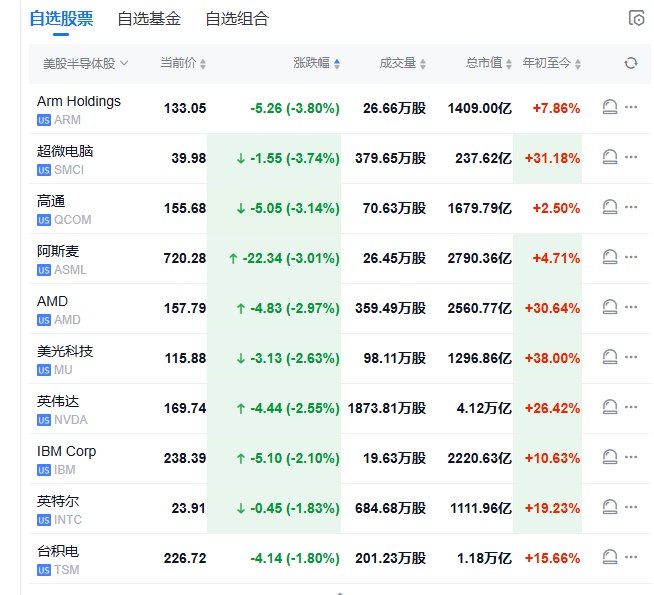Set a price alert bell for 高通 QCOM
Viewport: 654px width, 595px height.
coord(610,207)
